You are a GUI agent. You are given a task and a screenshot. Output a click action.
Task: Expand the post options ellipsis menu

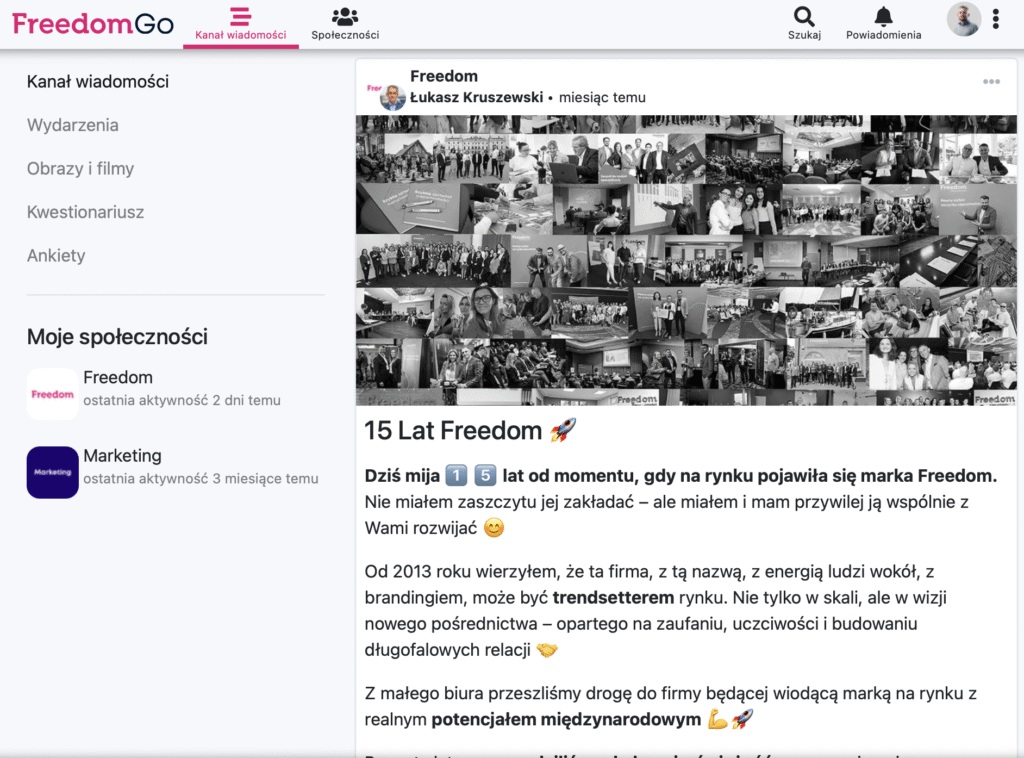click(x=991, y=82)
